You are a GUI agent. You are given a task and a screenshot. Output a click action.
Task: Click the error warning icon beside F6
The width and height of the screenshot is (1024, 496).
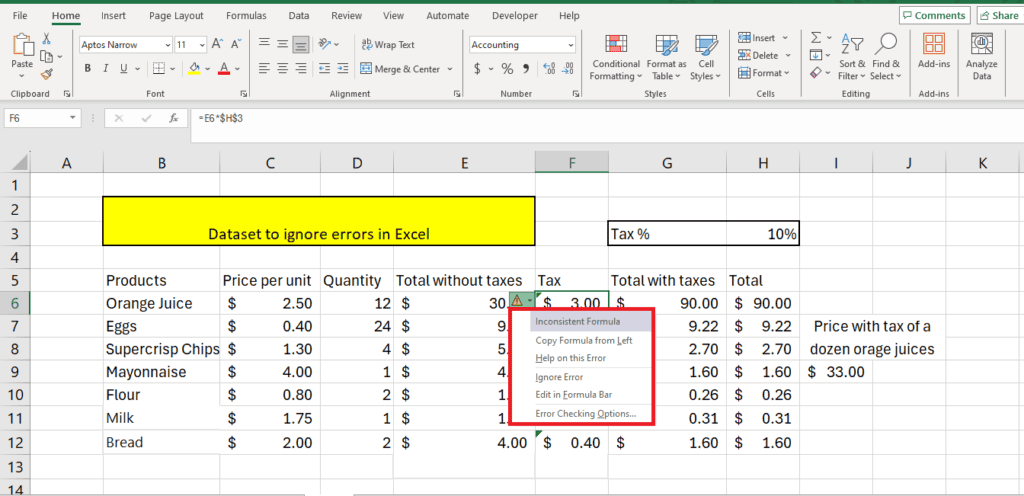[x=517, y=302]
